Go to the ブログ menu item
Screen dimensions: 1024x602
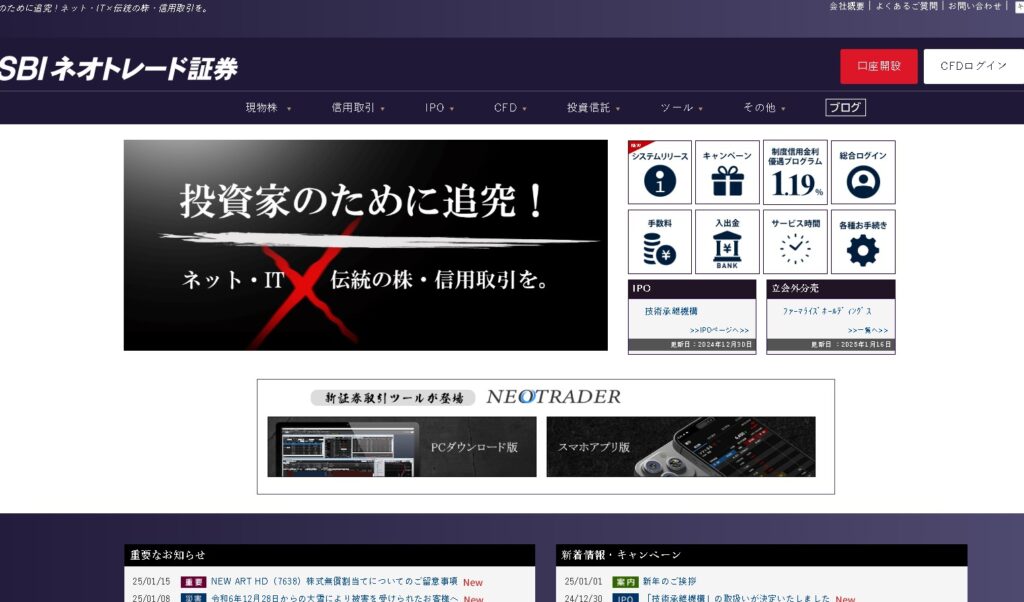(x=845, y=108)
